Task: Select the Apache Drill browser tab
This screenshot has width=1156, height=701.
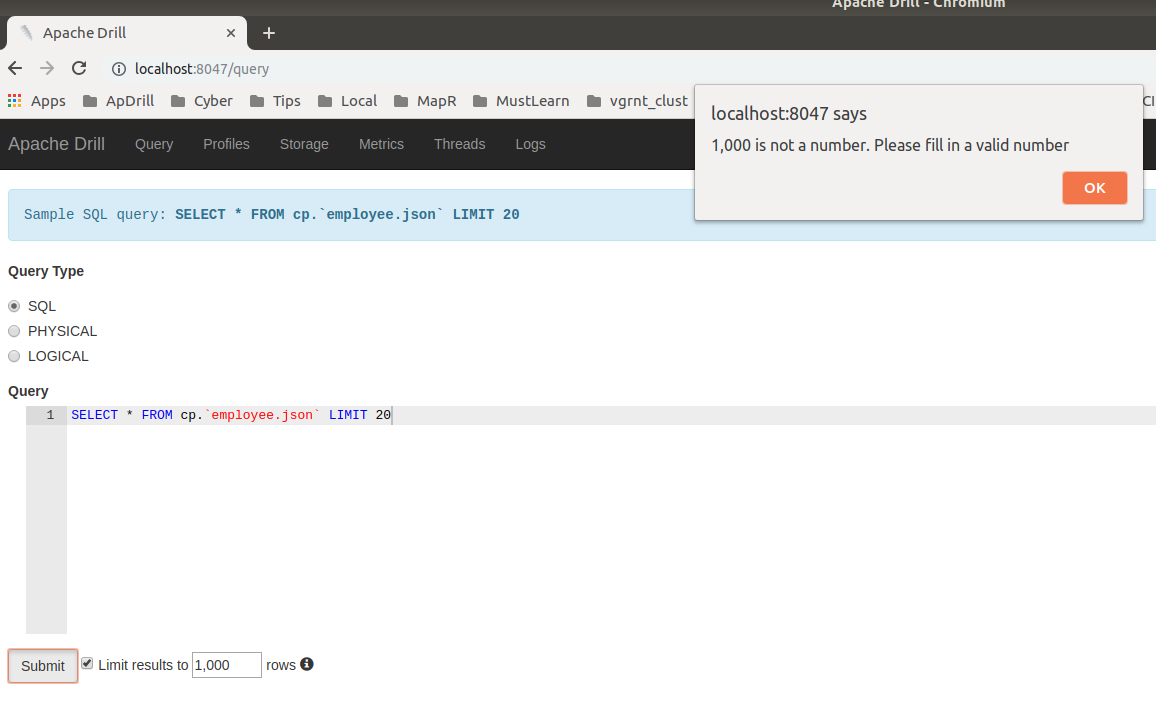Action: 127,33
